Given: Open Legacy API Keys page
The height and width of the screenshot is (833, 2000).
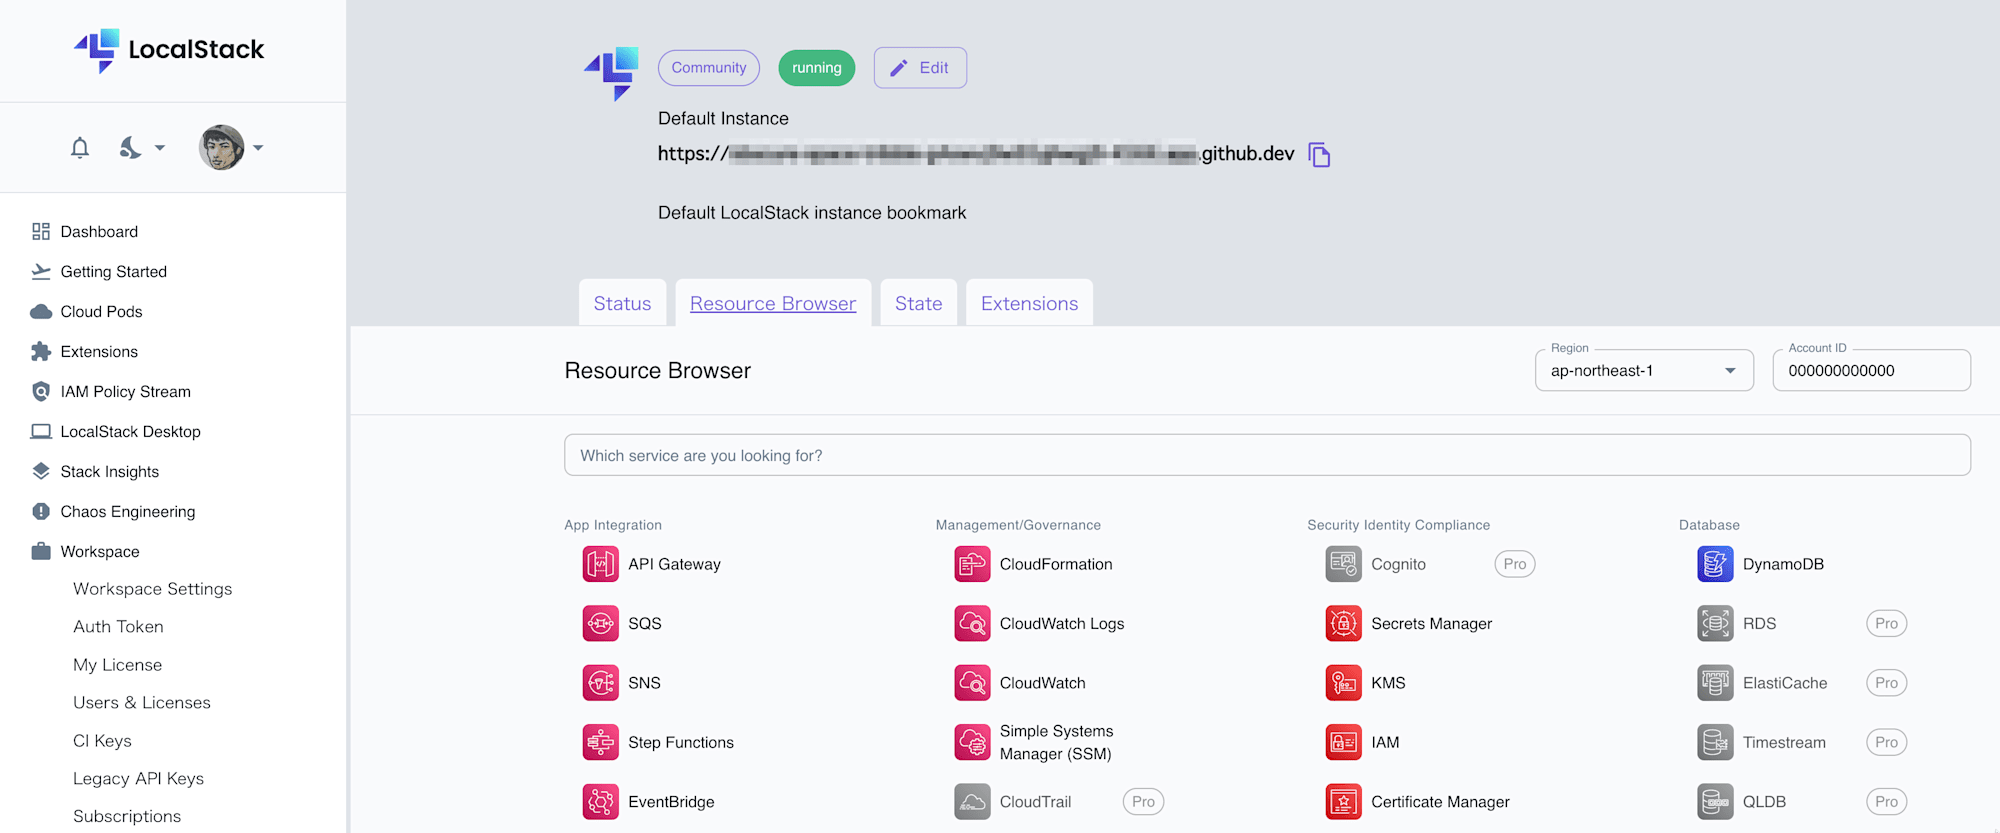Looking at the screenshot, I should 138,779.
